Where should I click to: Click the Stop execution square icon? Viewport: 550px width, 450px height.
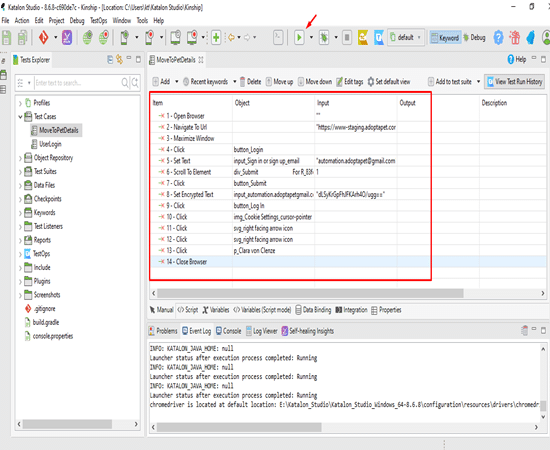point(347,37)
